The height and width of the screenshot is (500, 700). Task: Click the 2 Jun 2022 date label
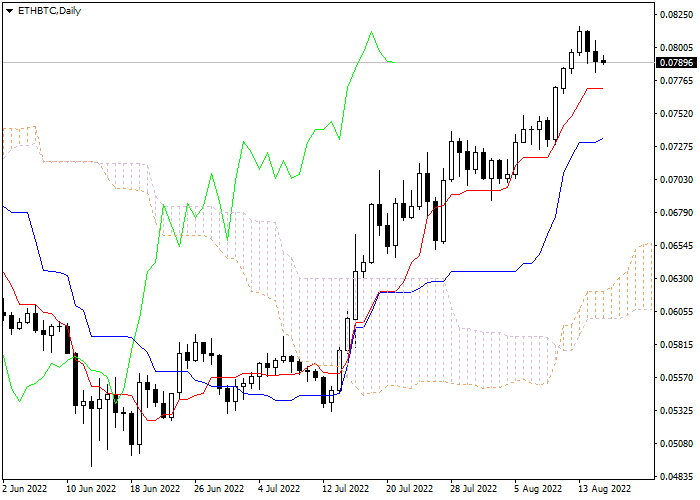(x=25, y=489)
